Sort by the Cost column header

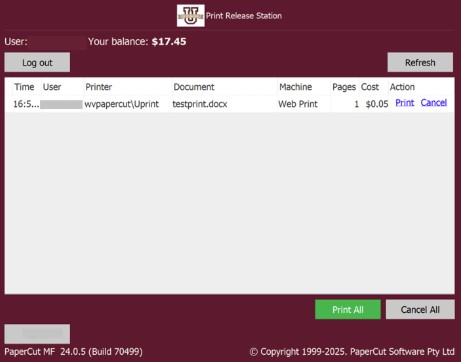point(370,87)
